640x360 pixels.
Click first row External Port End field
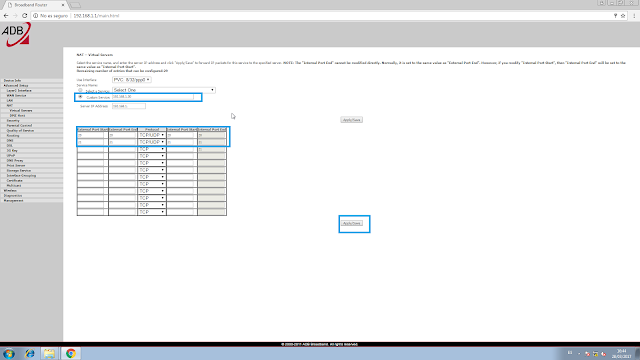[122, 135]
